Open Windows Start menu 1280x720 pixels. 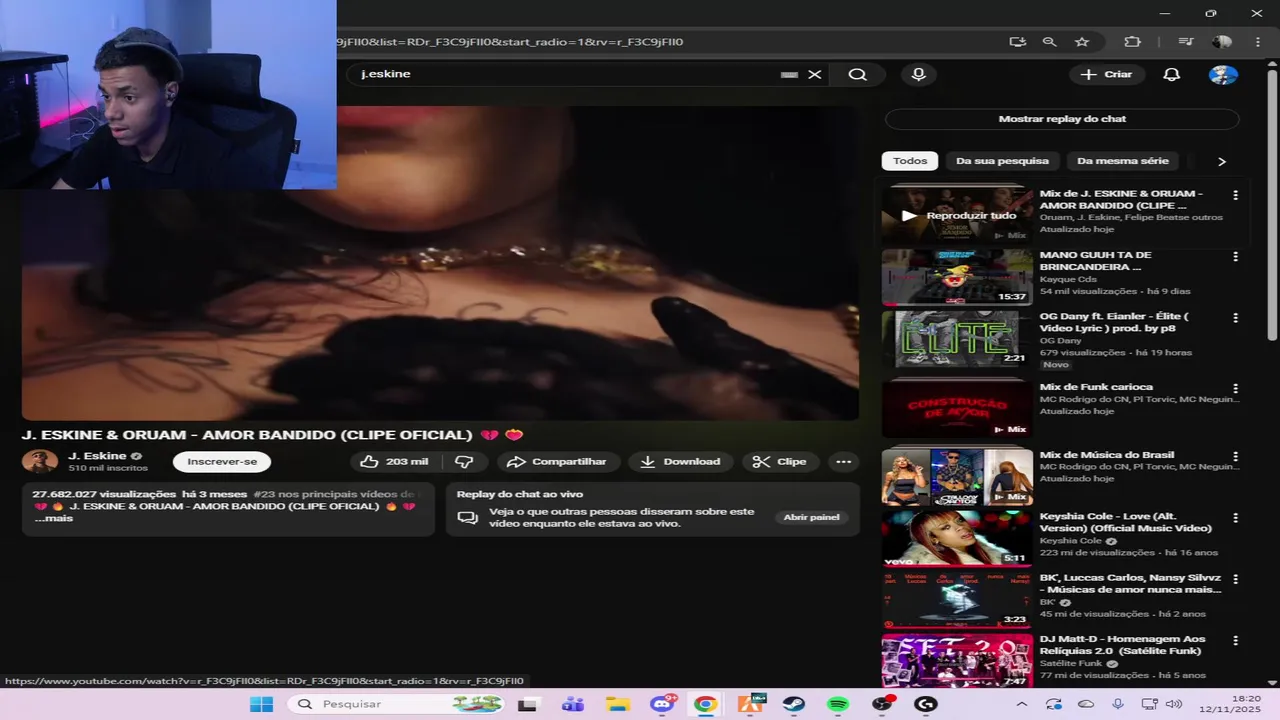[261, 704]
